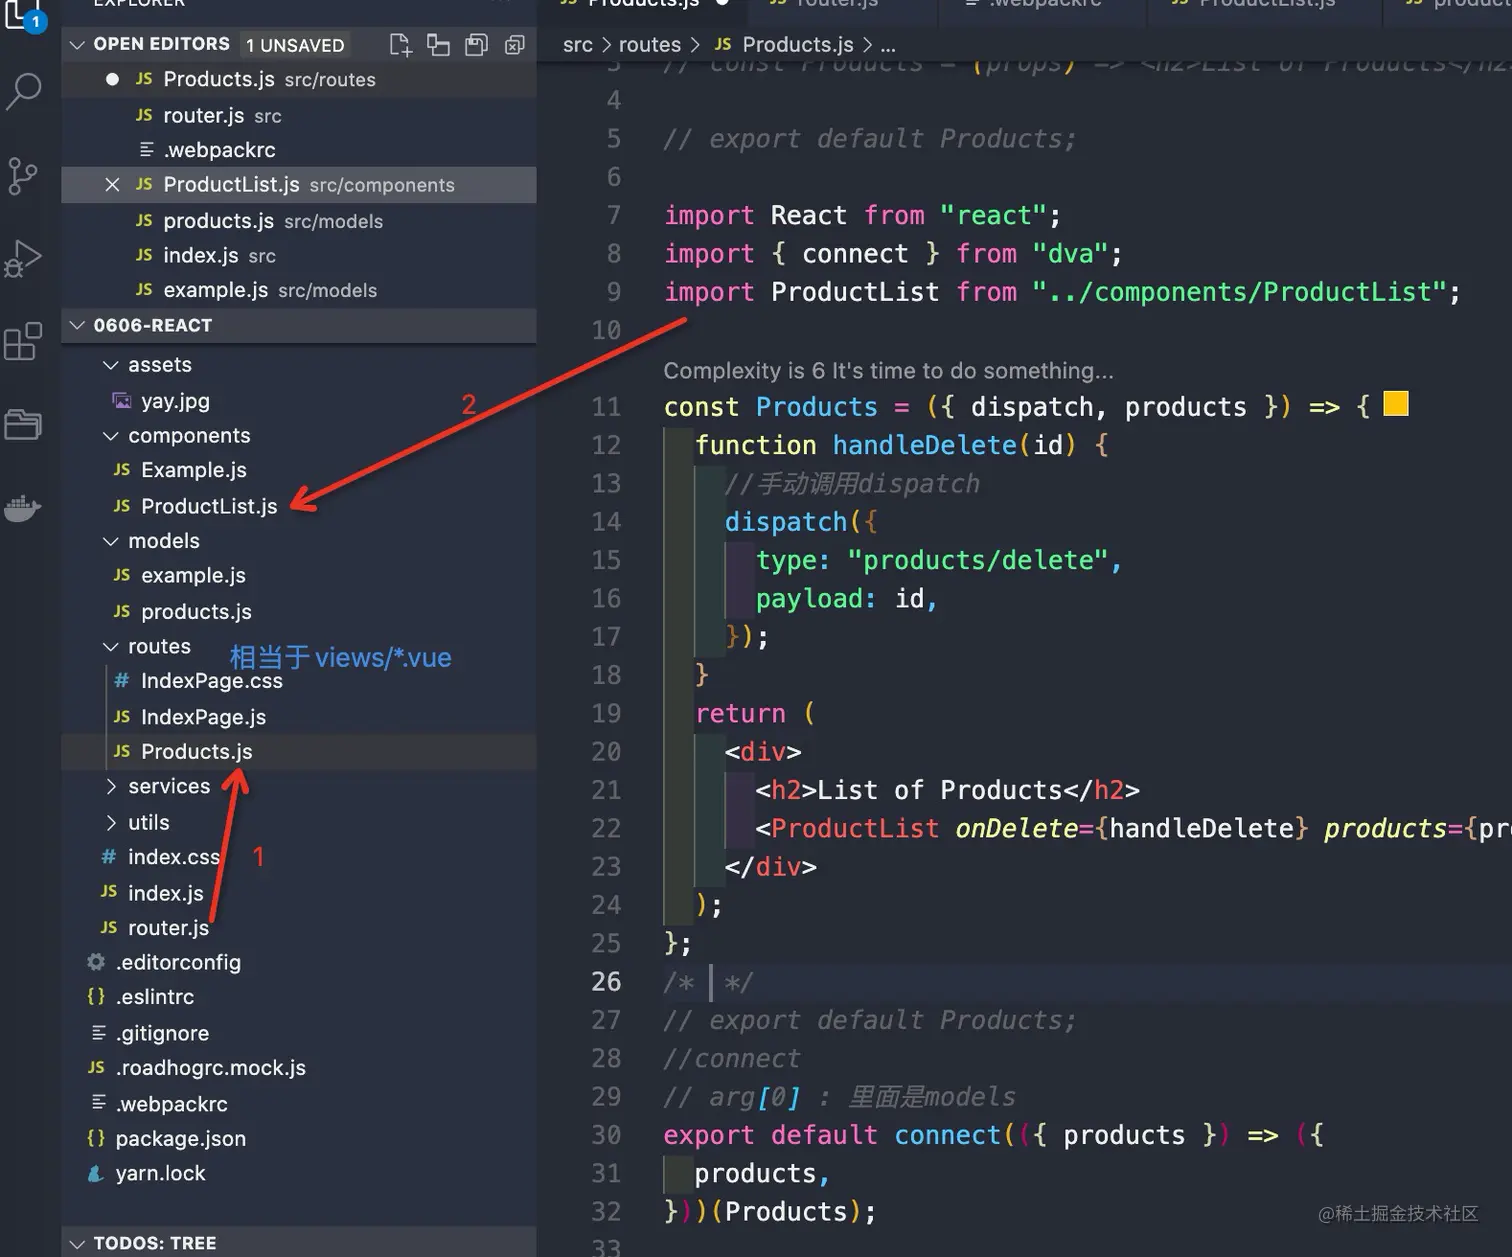The image size is (1512, 1257).
Task: Open IndexPage.js in routes folder
Action: tap(299, 717)
